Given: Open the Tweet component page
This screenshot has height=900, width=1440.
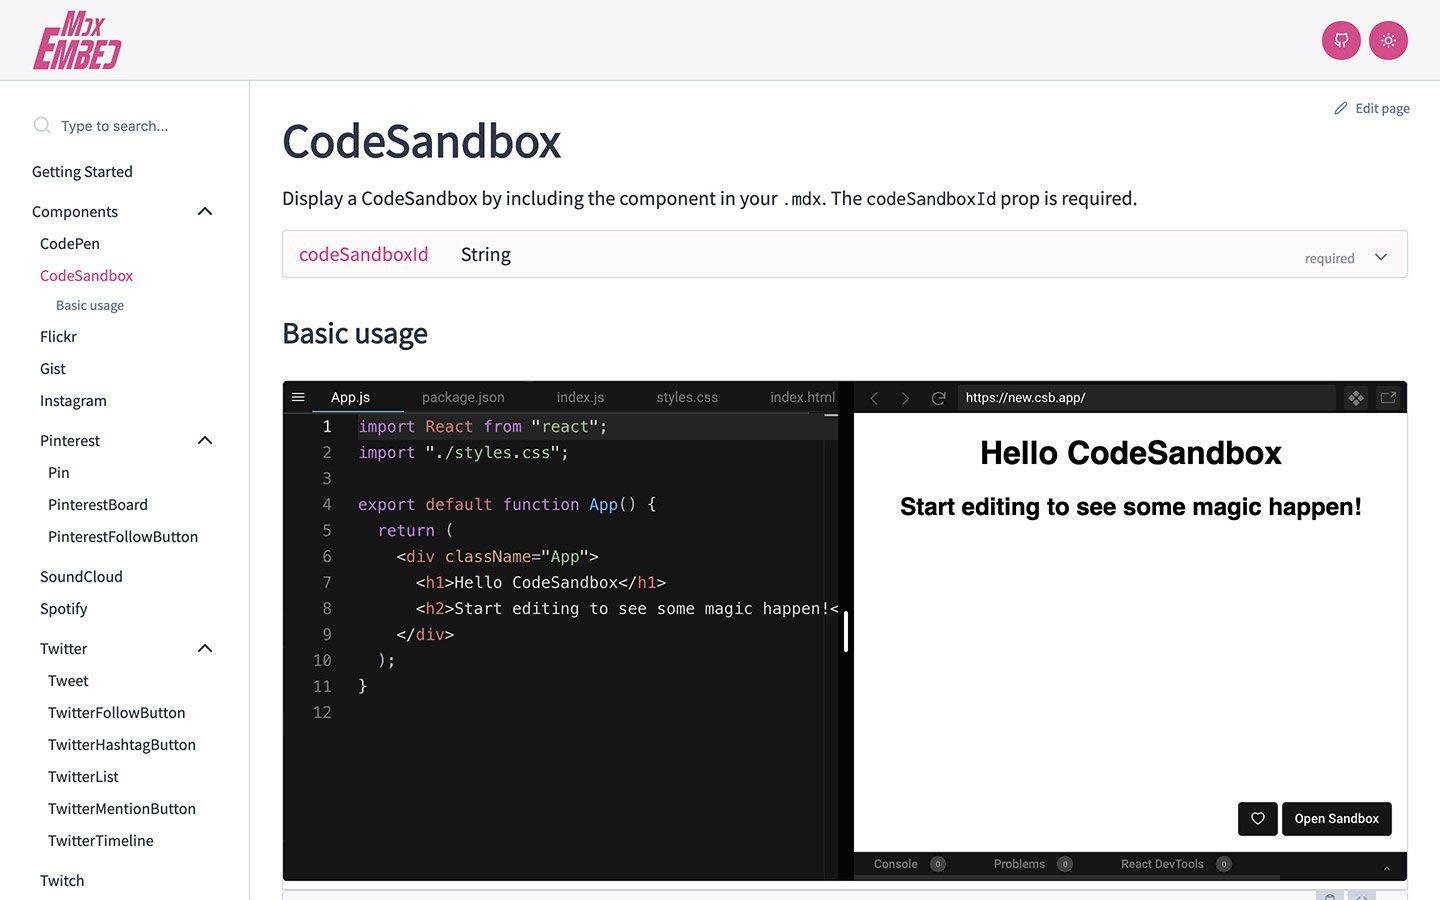Looking at the screenshot, I should click(68, 681).
